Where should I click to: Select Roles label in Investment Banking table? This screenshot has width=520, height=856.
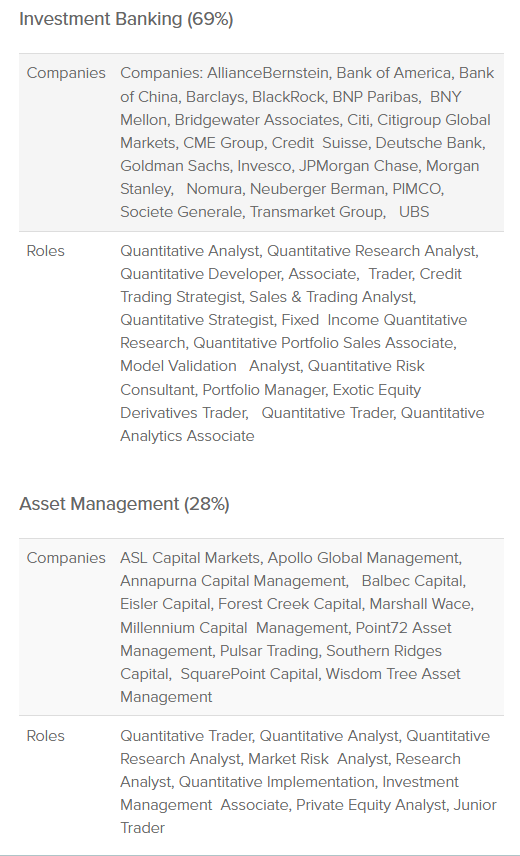(45, 251)
